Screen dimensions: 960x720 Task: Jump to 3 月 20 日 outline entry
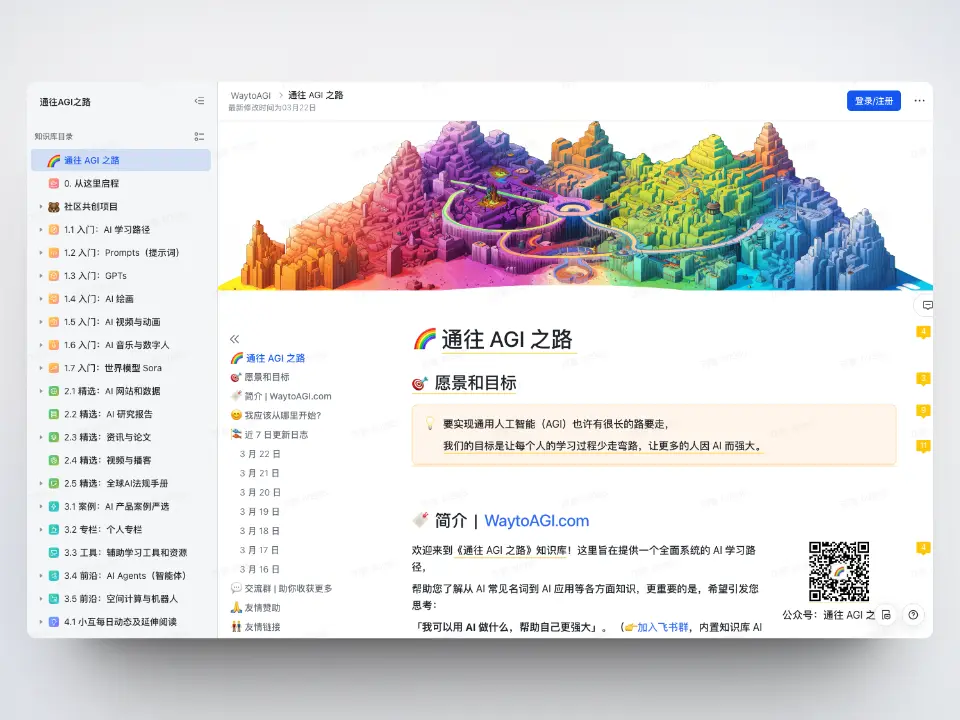click(x=260, y=492)
